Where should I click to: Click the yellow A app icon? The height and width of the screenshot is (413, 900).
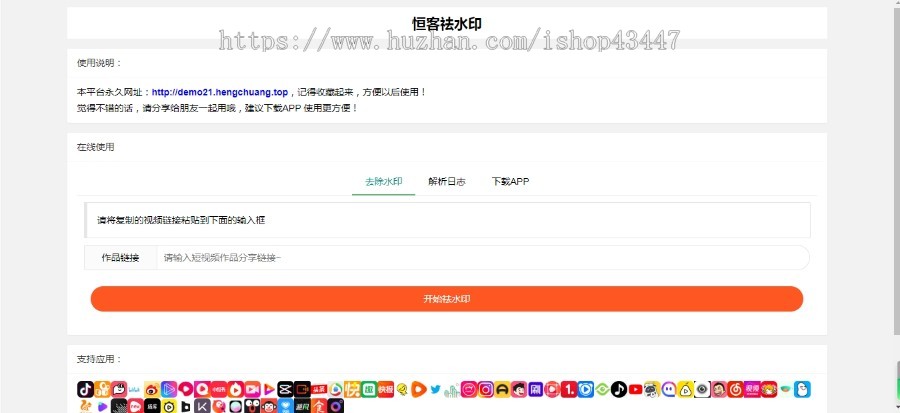tap(502, 389)
